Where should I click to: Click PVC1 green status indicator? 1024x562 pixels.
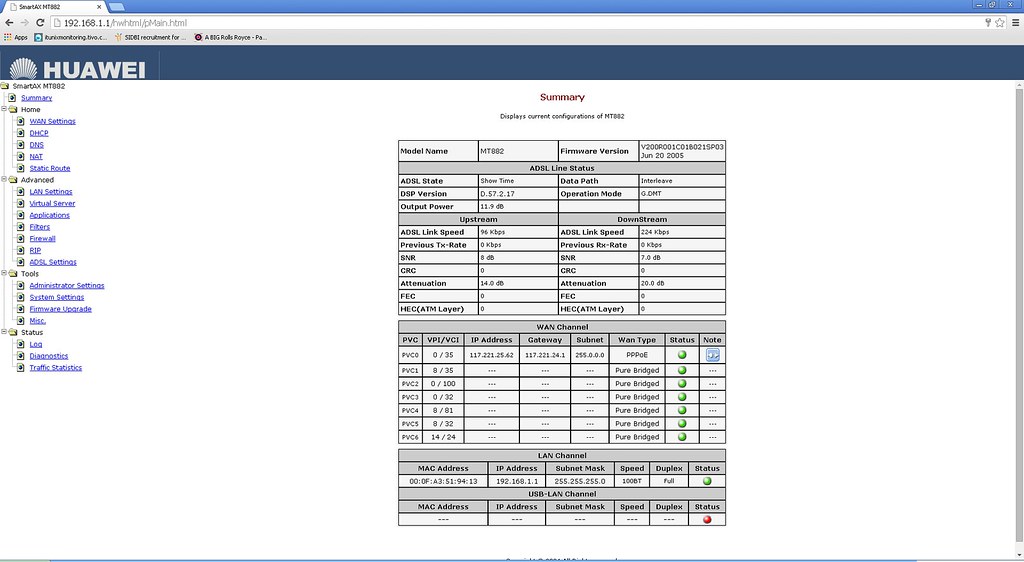pos(682,370)
